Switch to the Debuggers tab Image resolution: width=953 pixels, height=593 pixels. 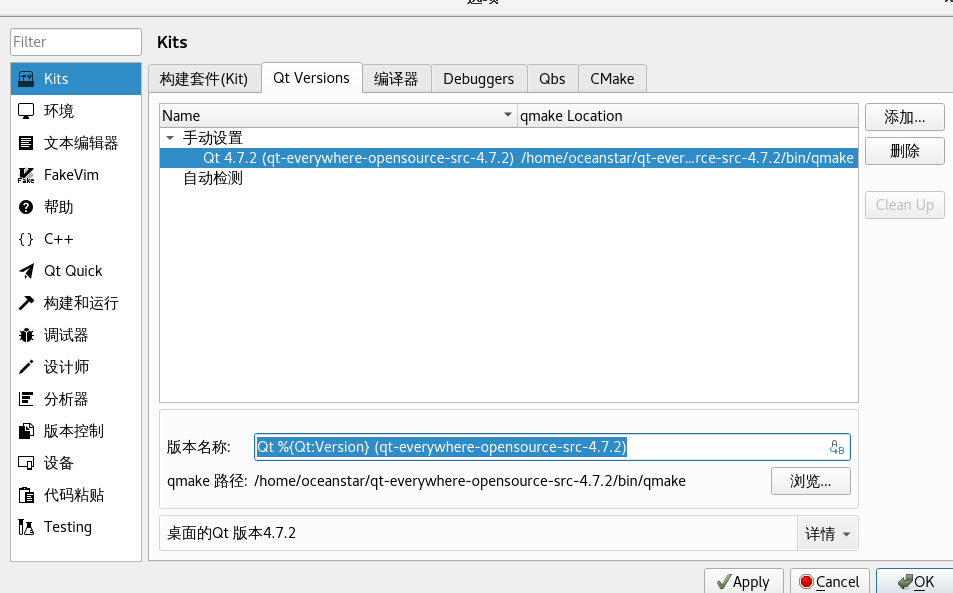tap(478, 78)
